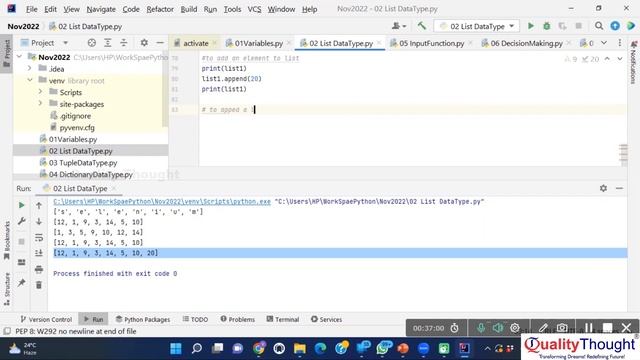
Task: Click the IDE update arrow icon
Action: click(x=615, y=26)
